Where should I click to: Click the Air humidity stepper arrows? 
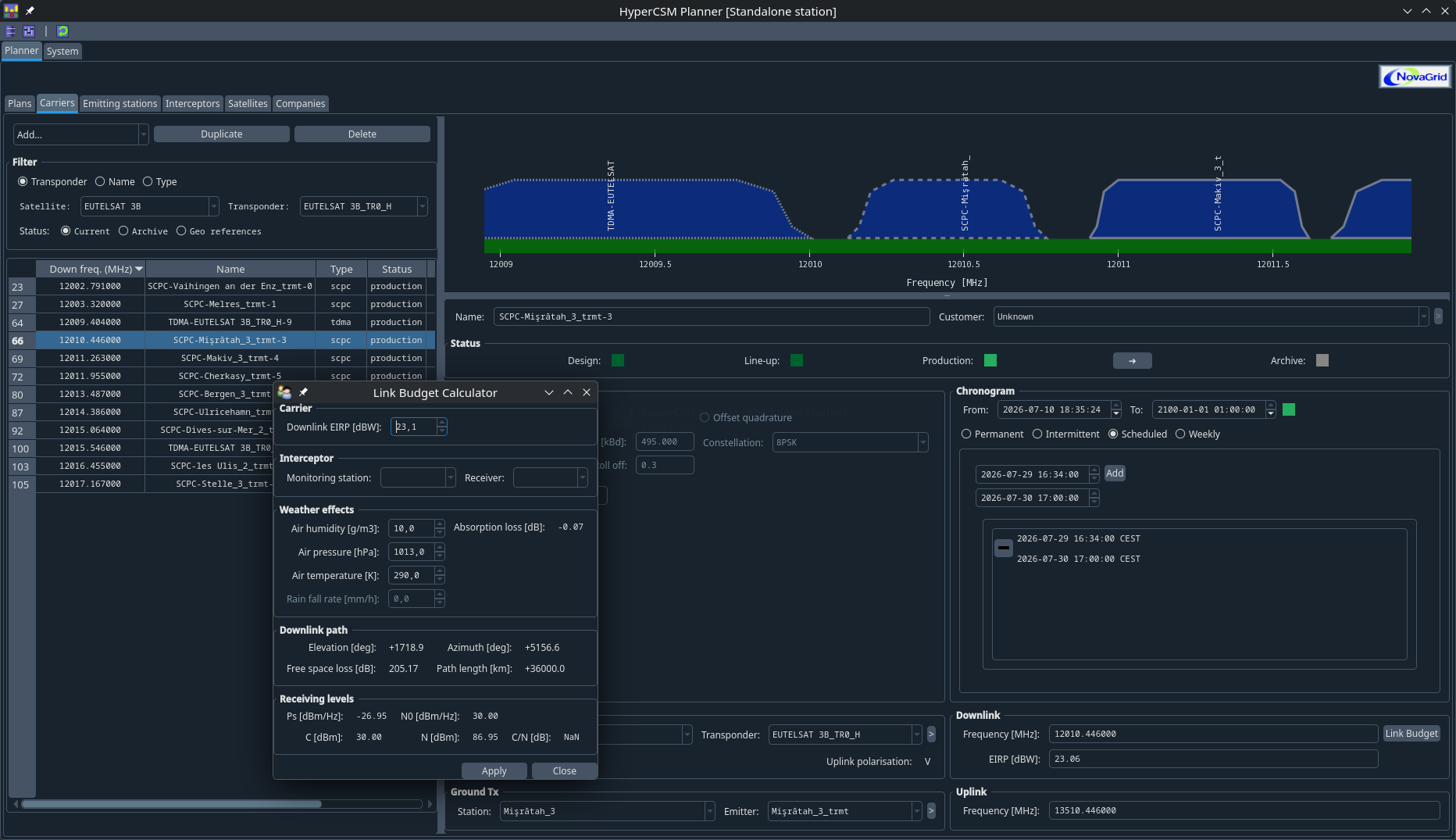(x=439, y=528)
